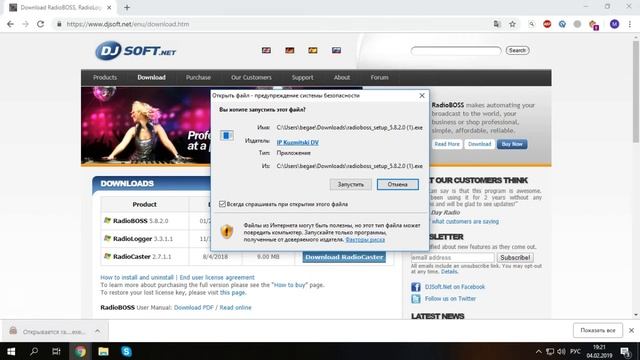640x360 pixels.
Task: Close the downloads bar
Action: pyautogui.click(x=631, y=330)
